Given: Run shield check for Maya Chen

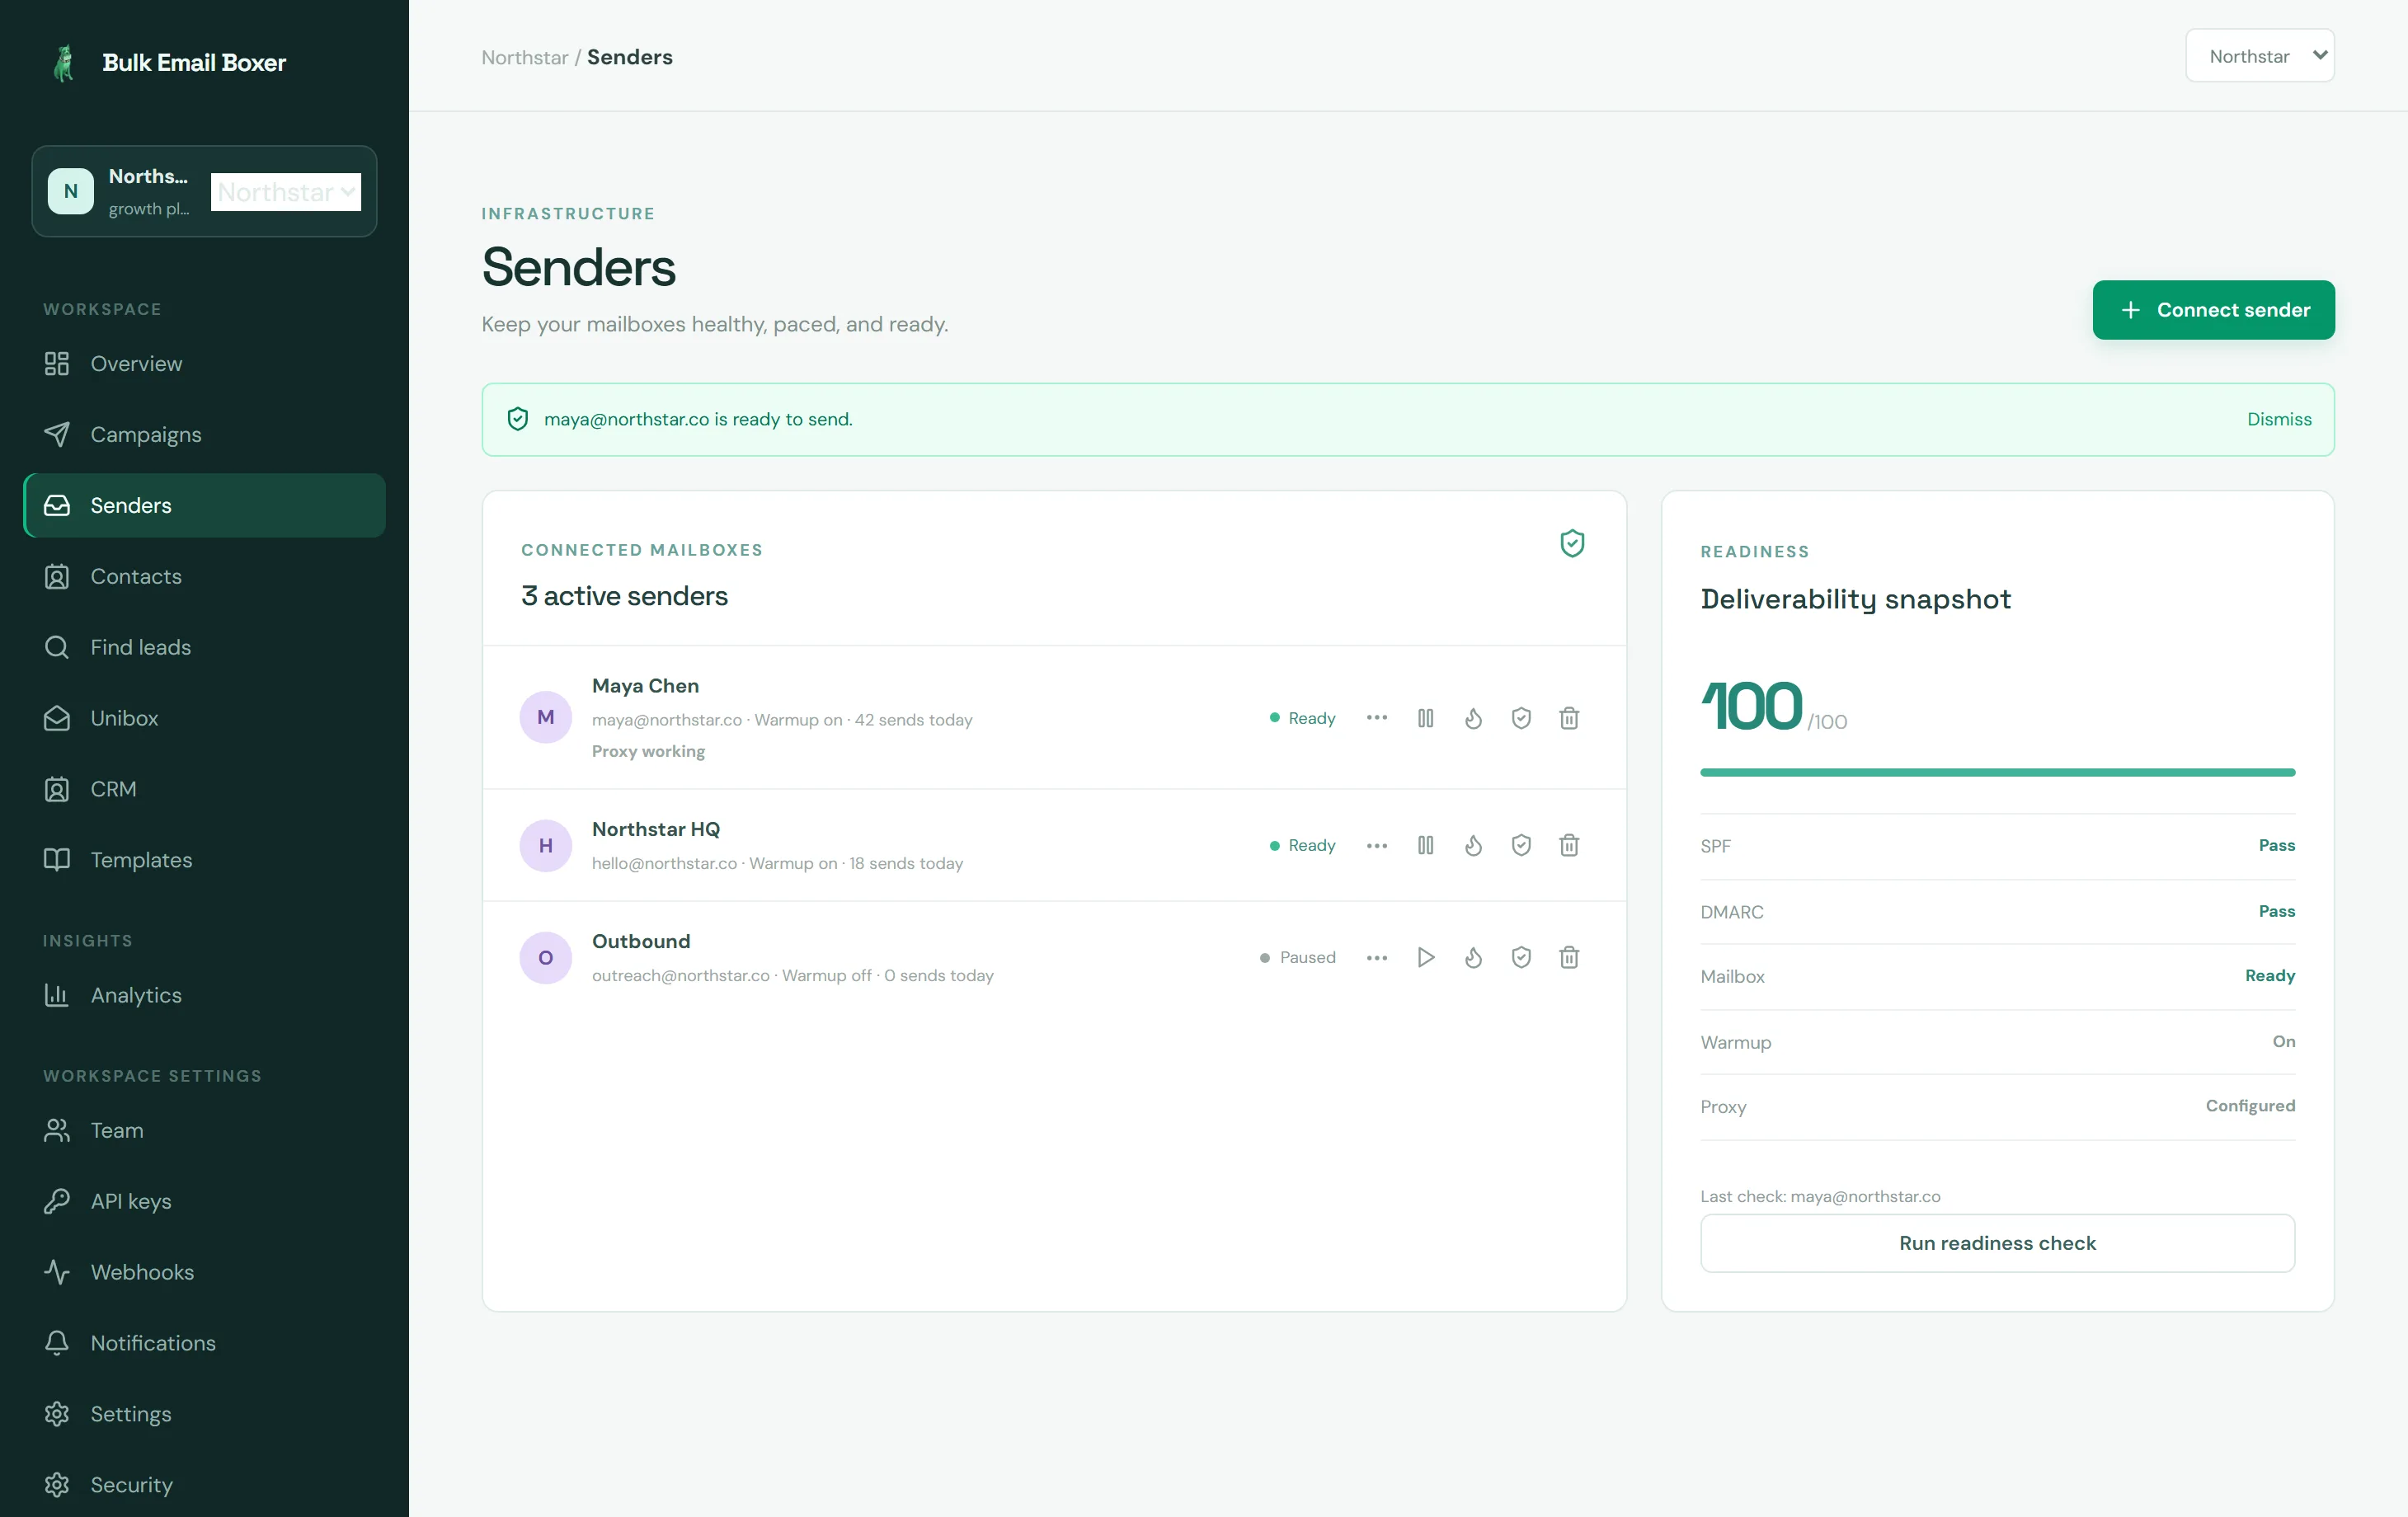Looking at the screenshot, I should click(x=1521, y=718).
